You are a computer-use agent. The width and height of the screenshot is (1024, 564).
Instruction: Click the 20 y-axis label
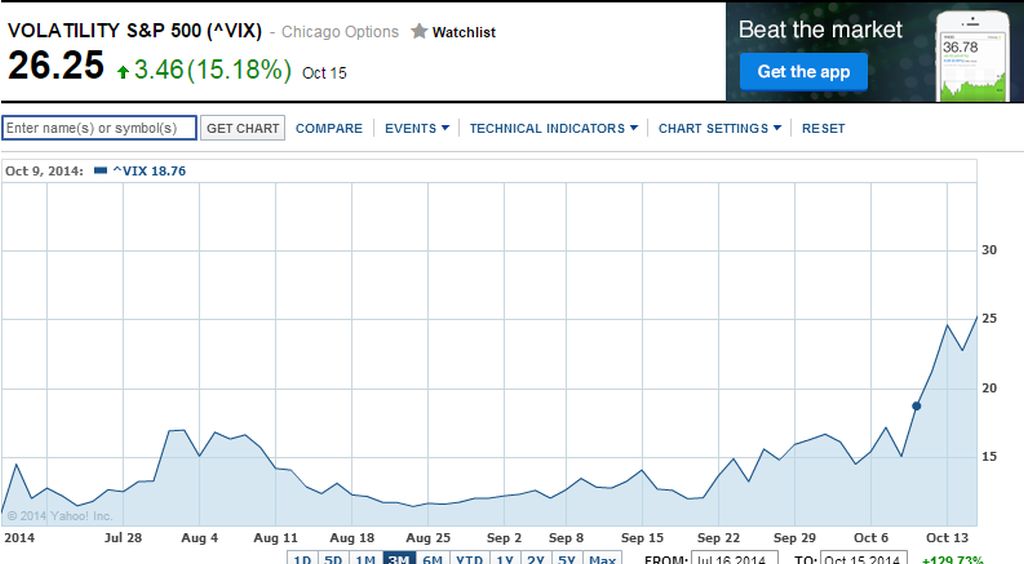[989, 388]
